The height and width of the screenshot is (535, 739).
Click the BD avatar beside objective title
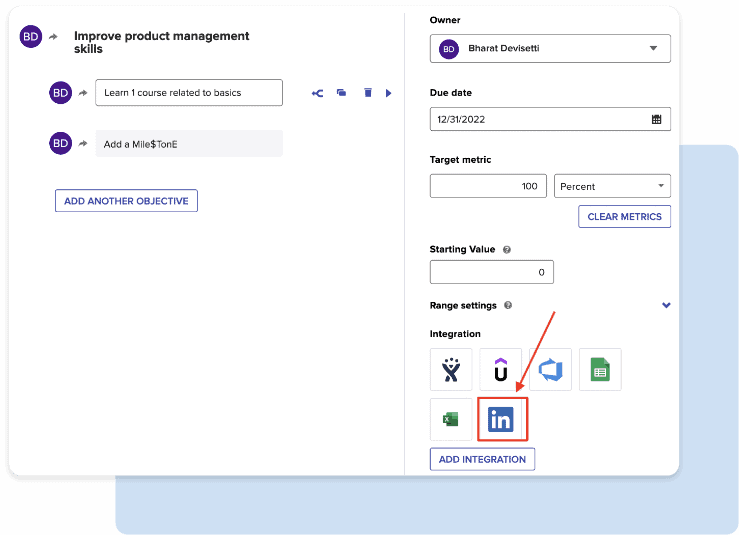pos(31,37)
